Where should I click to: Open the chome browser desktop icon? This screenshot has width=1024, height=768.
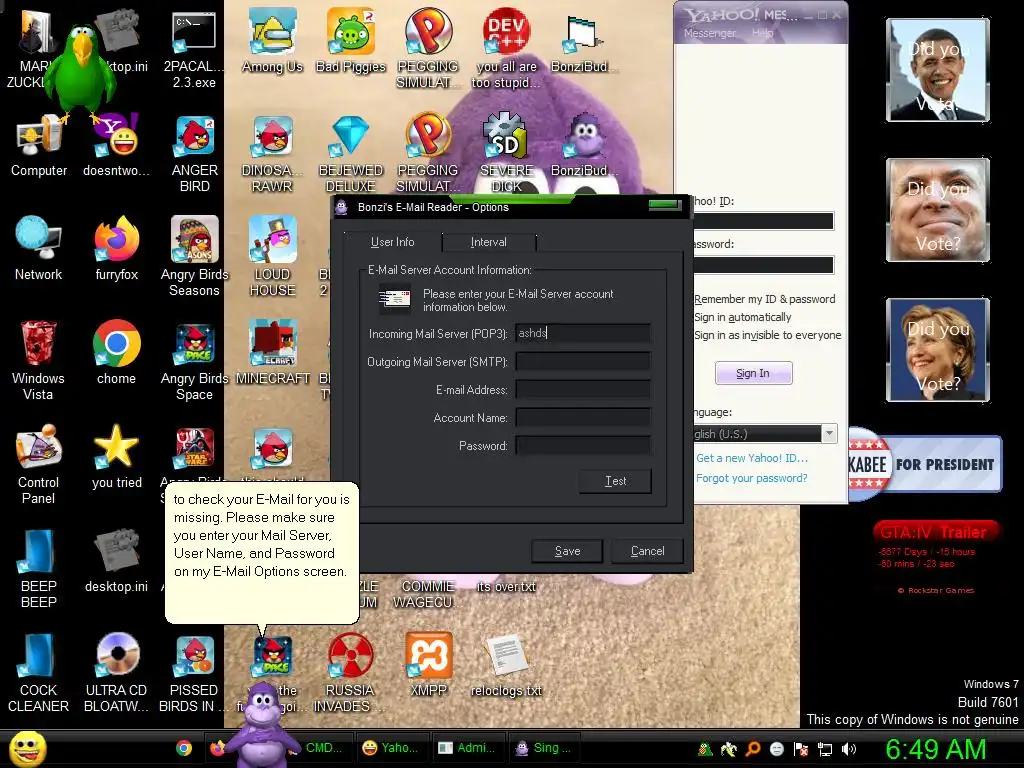pos(117,351)
